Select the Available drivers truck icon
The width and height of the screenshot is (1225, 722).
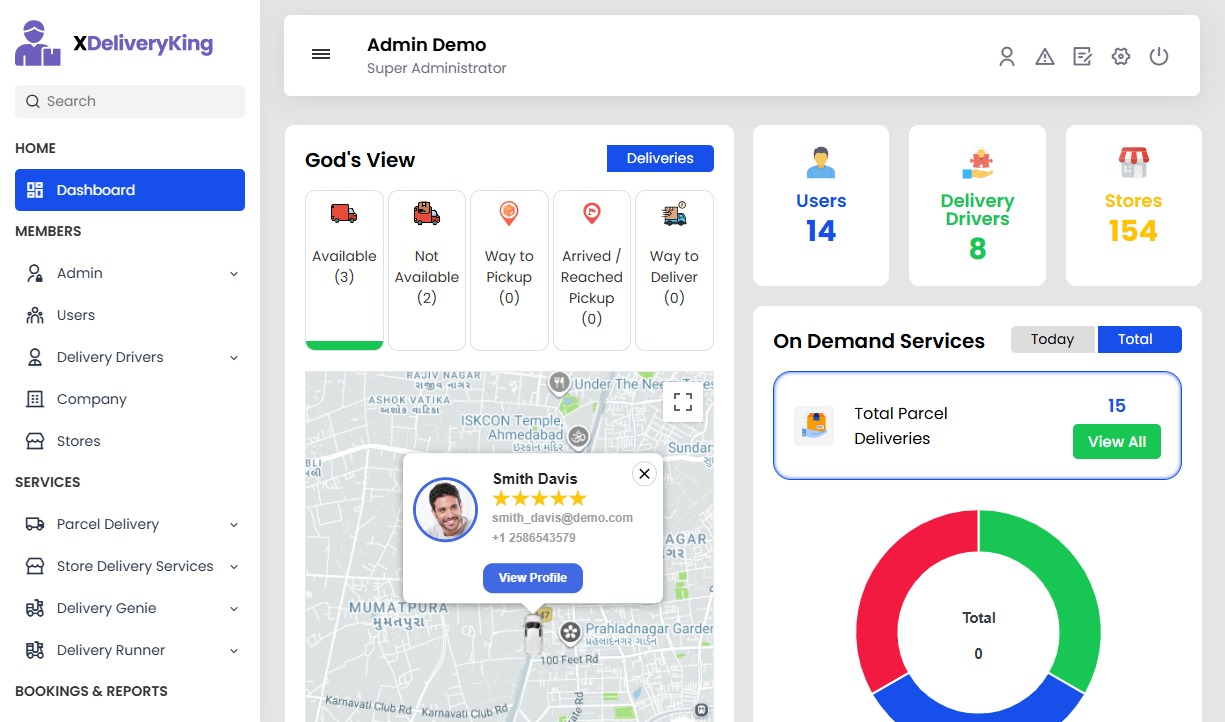[x=344, y=213]
